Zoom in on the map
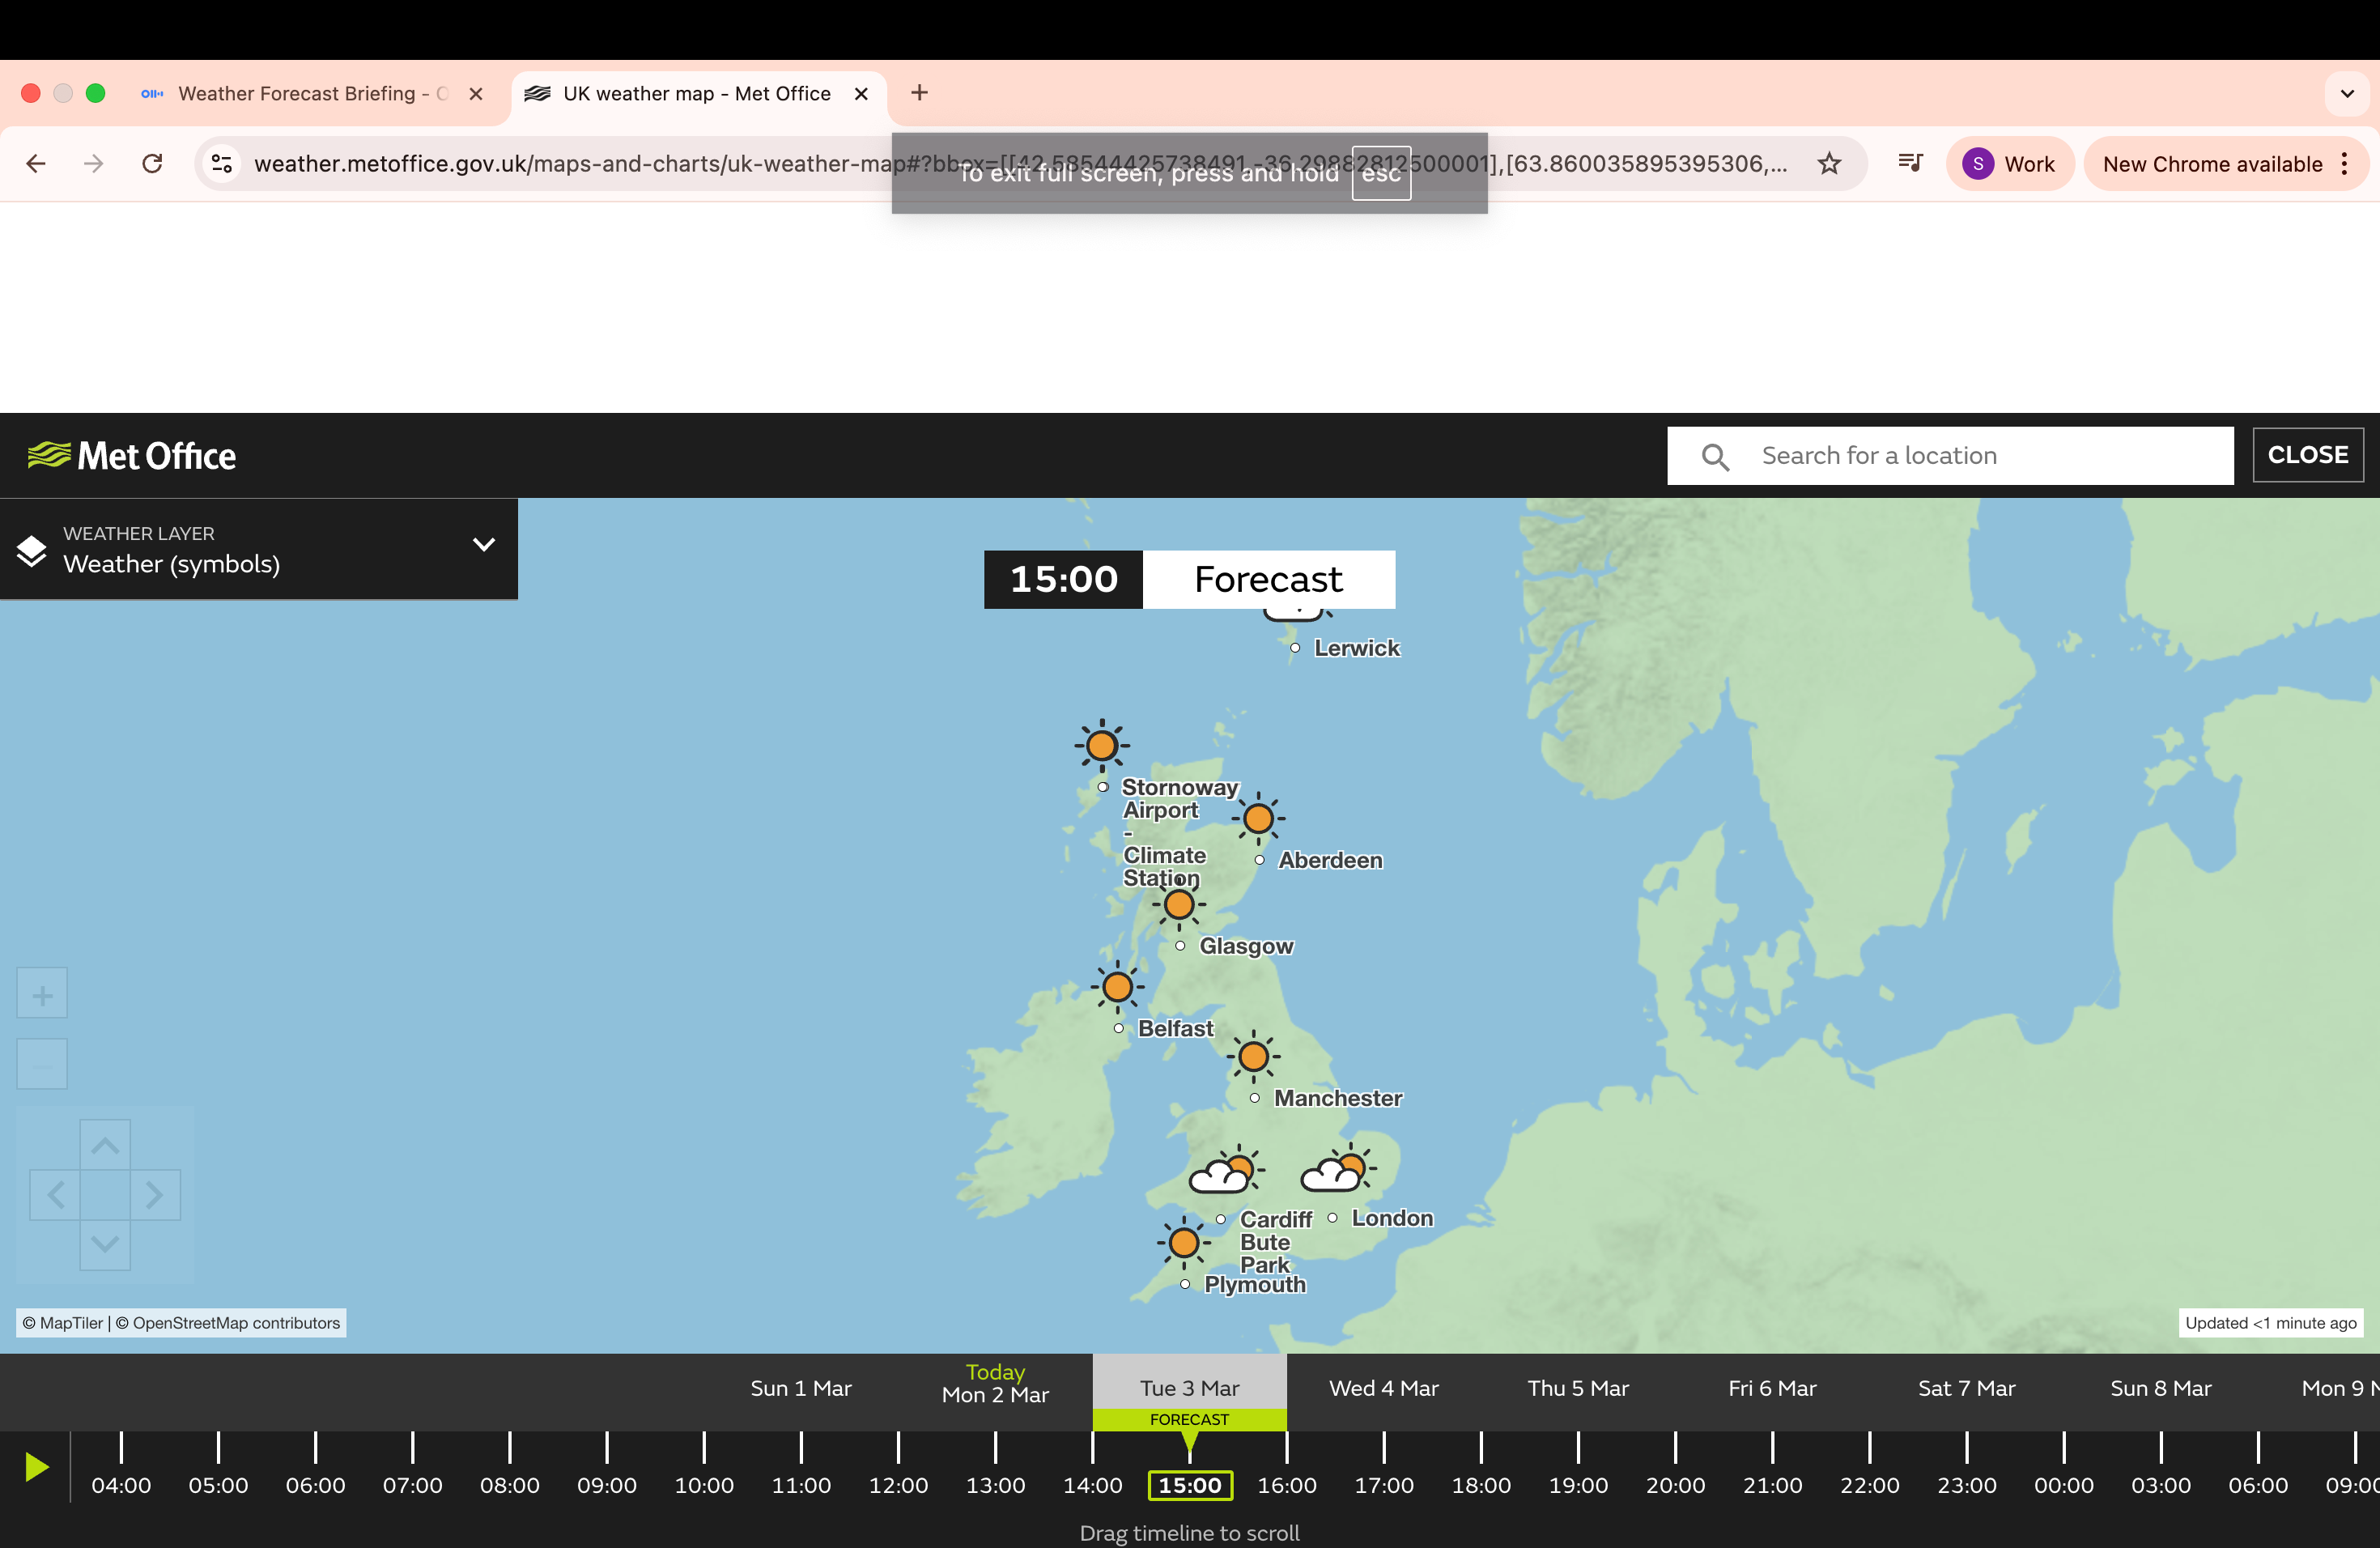 coord(42,994)
